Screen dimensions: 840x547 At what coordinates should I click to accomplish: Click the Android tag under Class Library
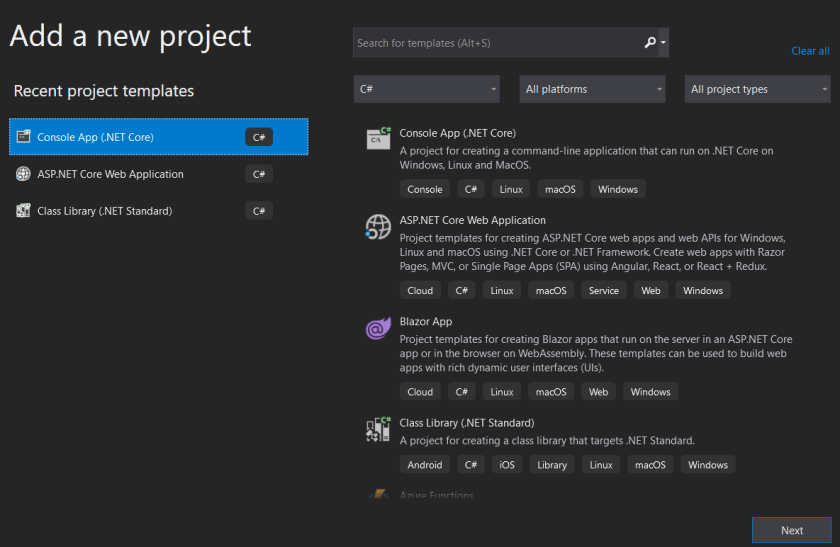(x=424, y=464)
